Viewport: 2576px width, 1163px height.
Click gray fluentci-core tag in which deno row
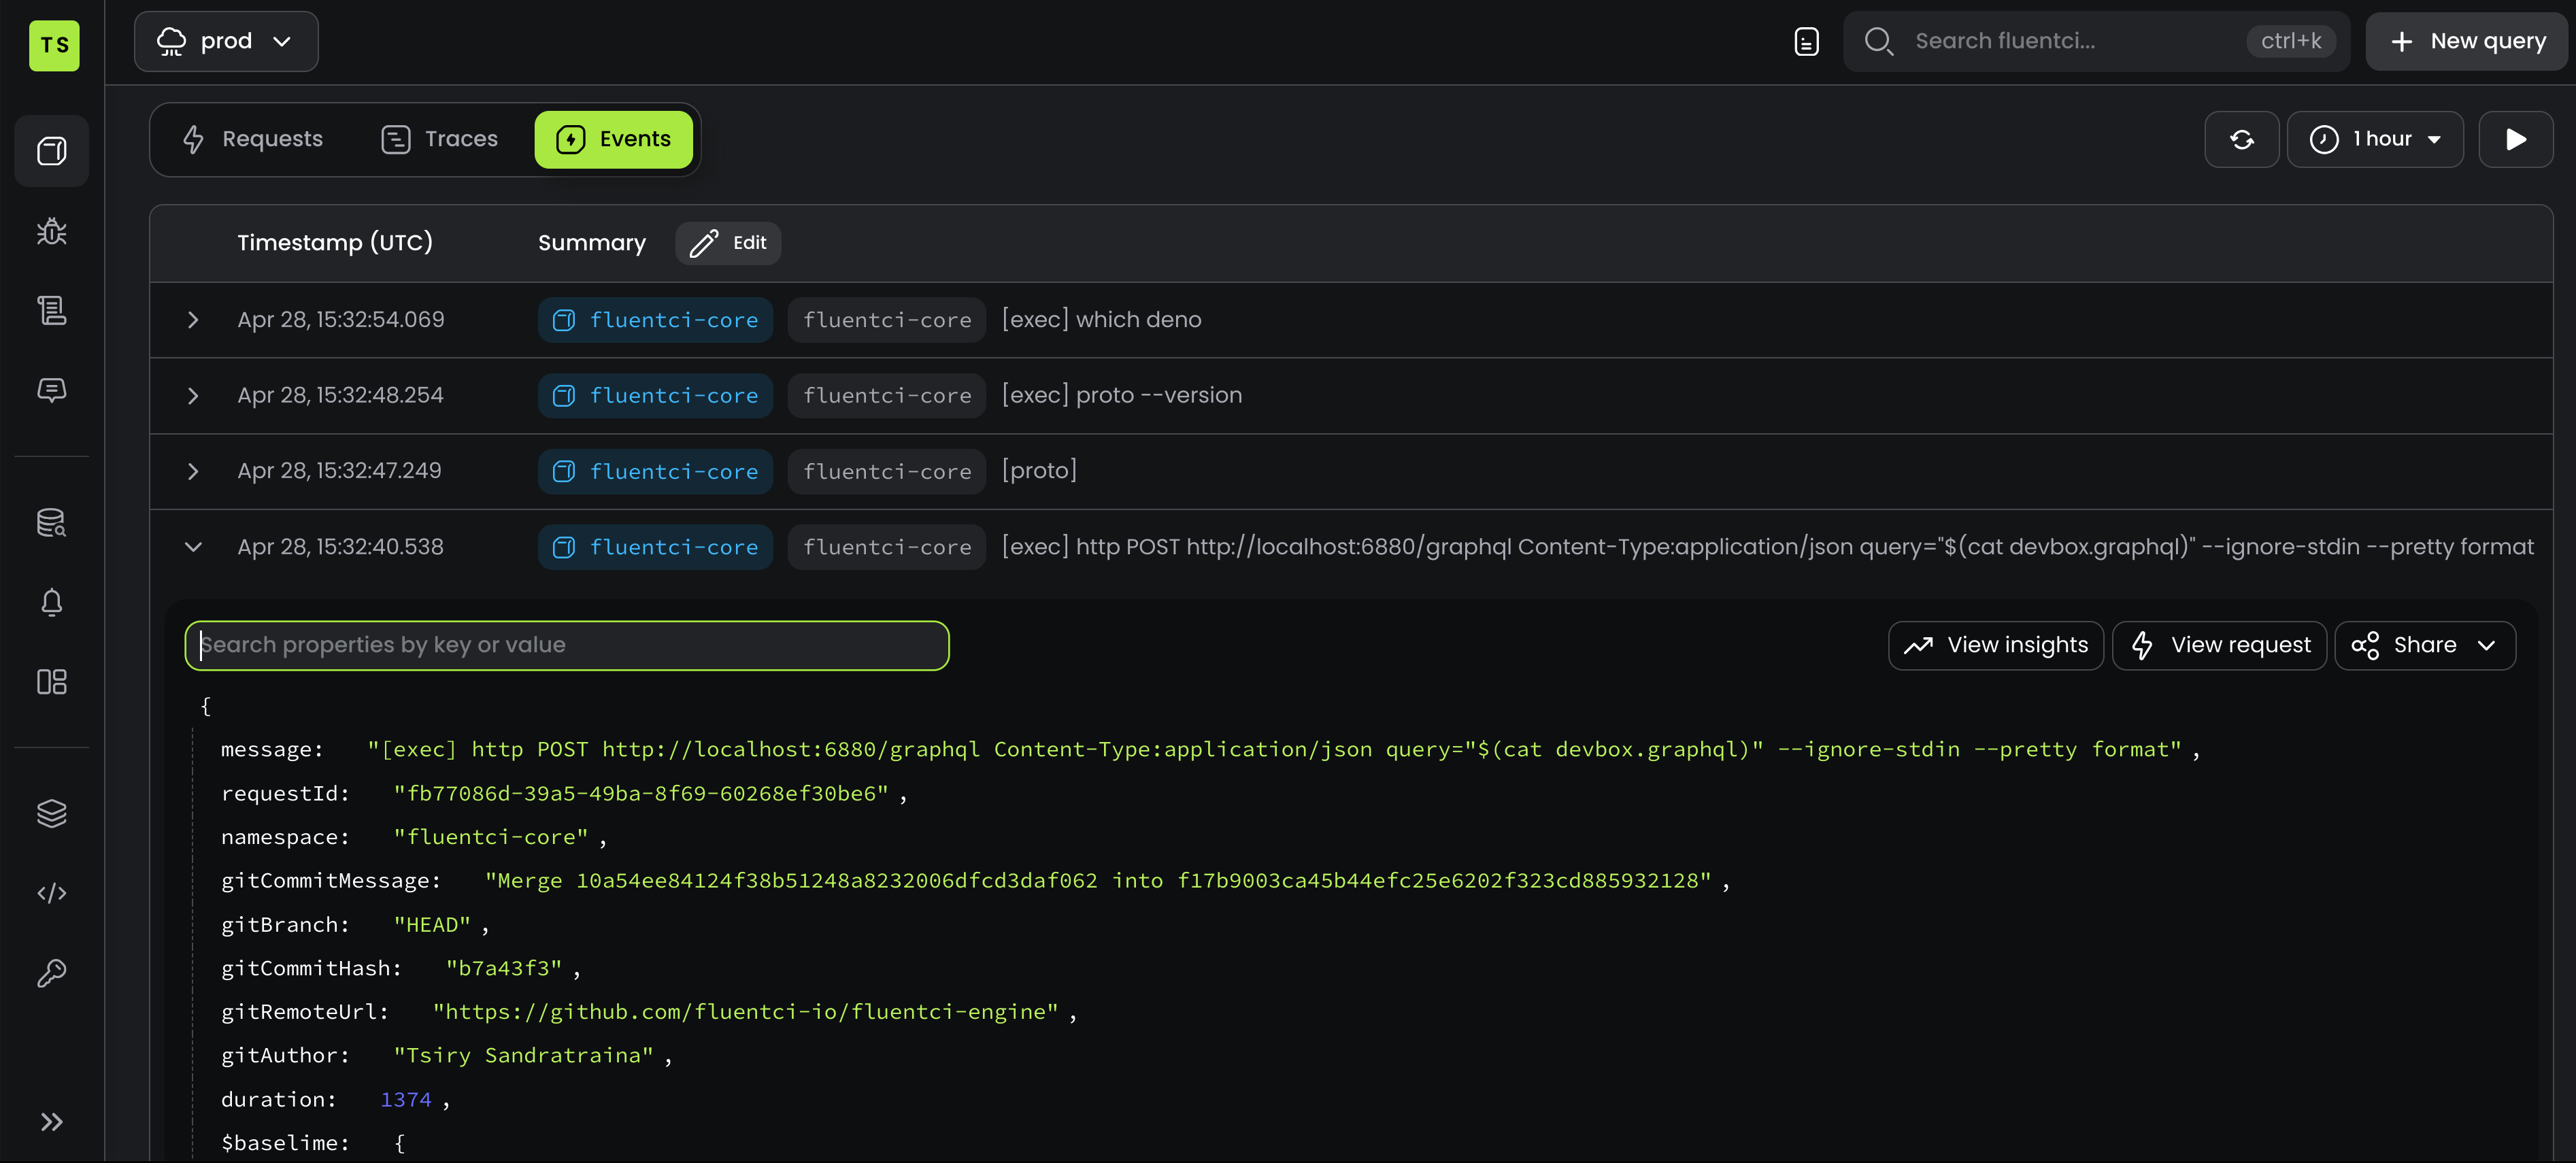coord(887,320)
